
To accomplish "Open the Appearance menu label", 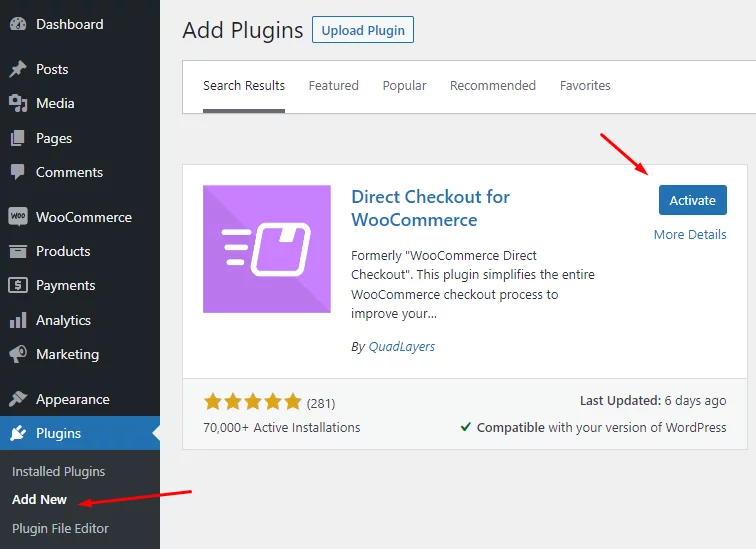I will tap(73, 399).
